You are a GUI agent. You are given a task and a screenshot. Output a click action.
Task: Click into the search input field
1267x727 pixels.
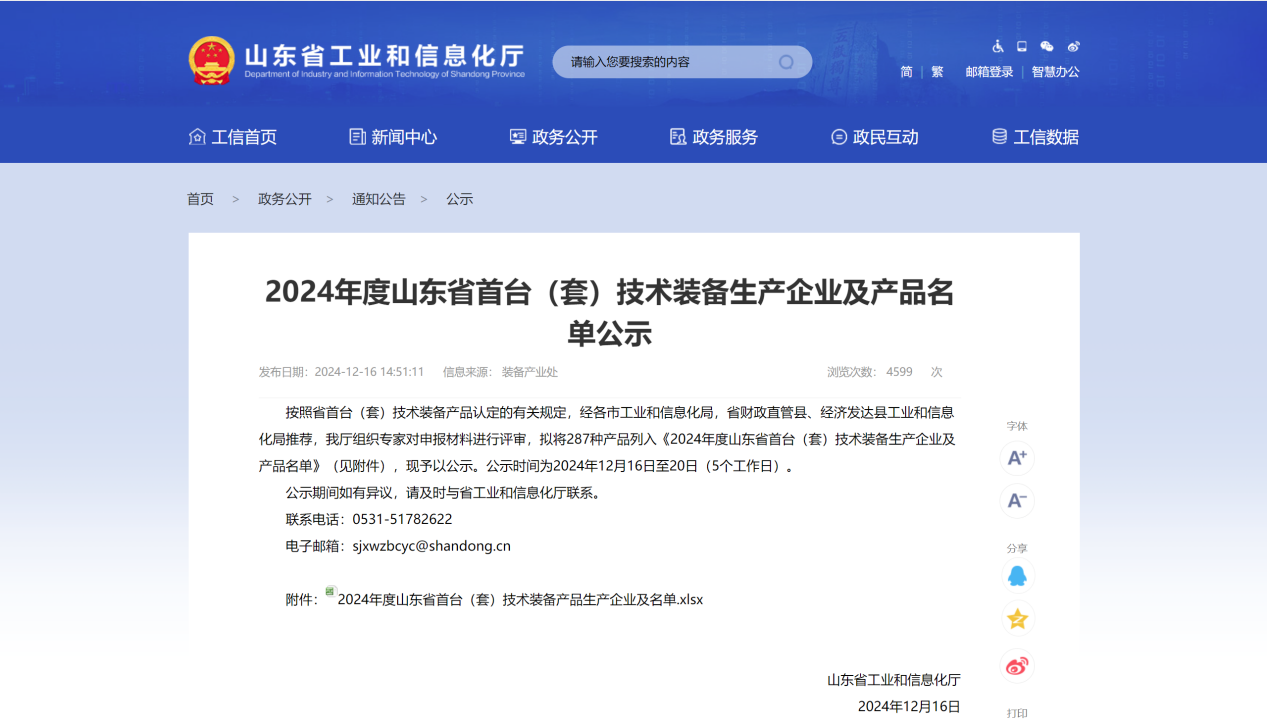click(670, 62)
